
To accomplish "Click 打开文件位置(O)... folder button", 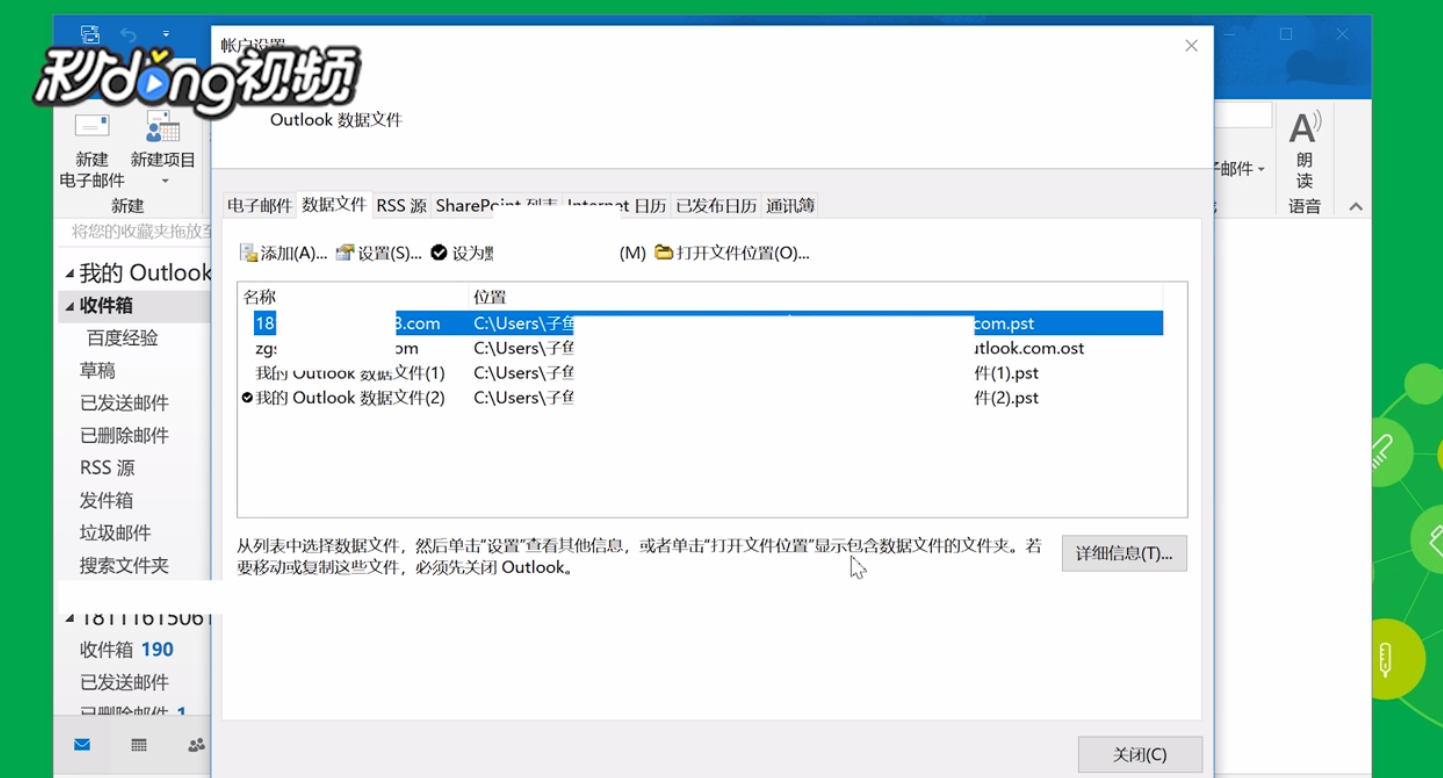I will point(732,253).
